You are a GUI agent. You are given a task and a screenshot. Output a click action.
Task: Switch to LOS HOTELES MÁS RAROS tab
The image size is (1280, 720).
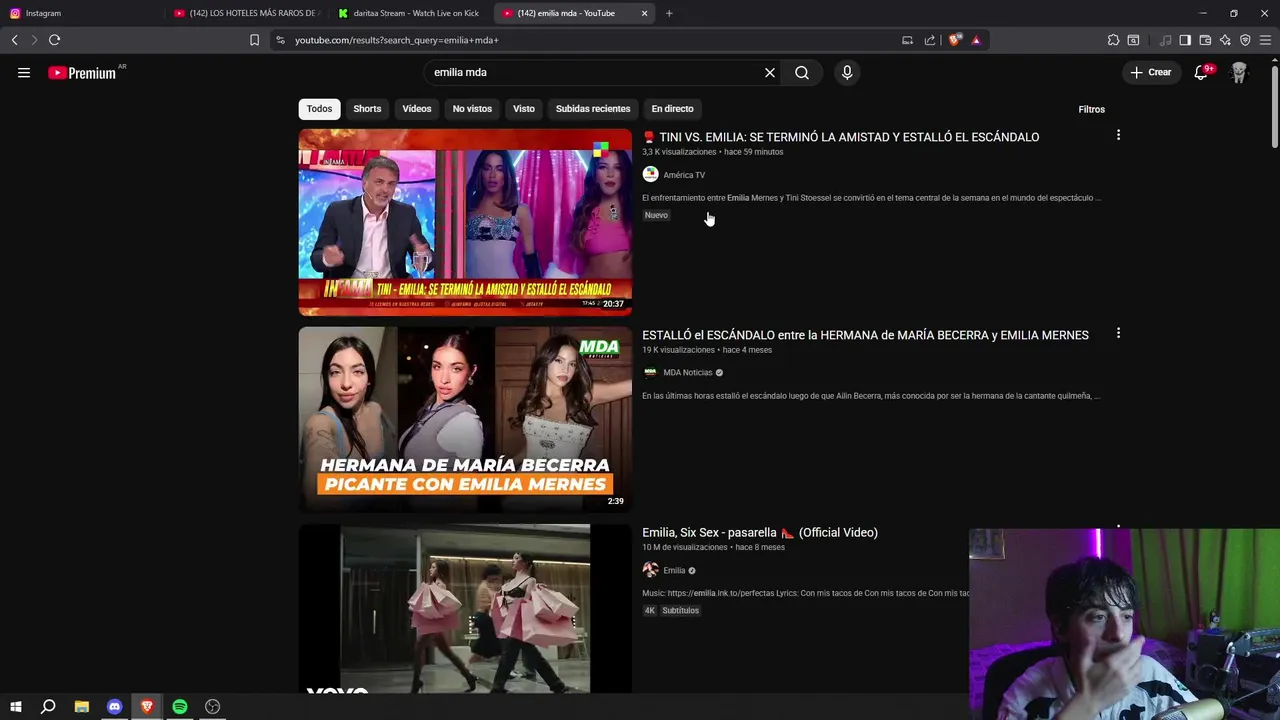[245, 13]
